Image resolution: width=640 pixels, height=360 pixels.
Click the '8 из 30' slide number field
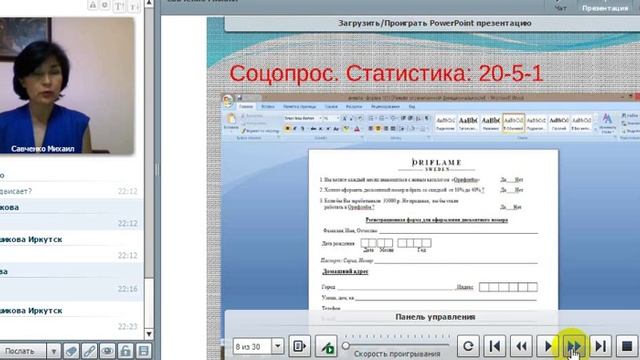253,346
